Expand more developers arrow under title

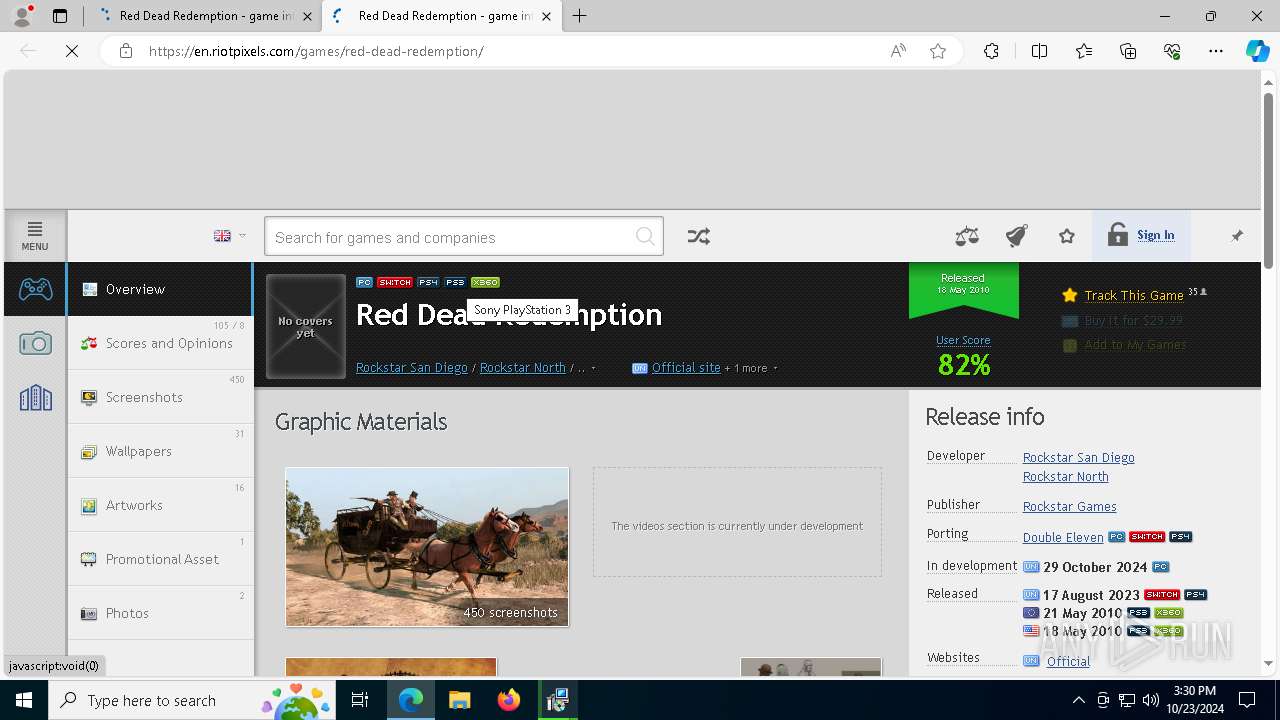tap(593, 368)
